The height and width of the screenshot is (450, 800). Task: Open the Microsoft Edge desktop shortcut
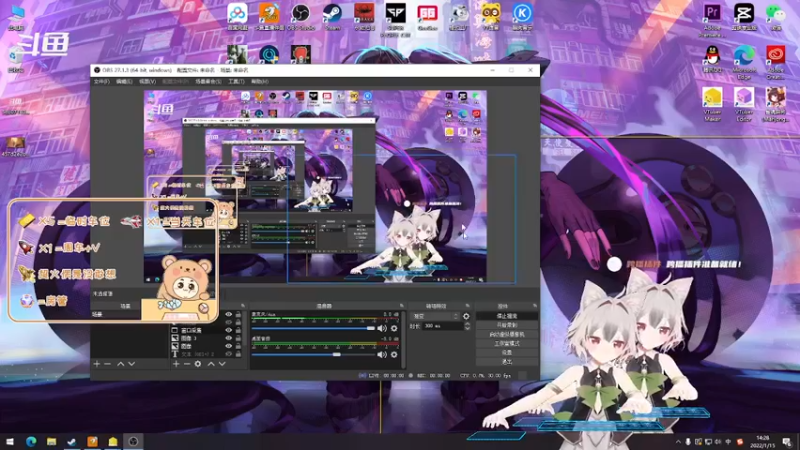pyautogui.click(x=744, y=62)
